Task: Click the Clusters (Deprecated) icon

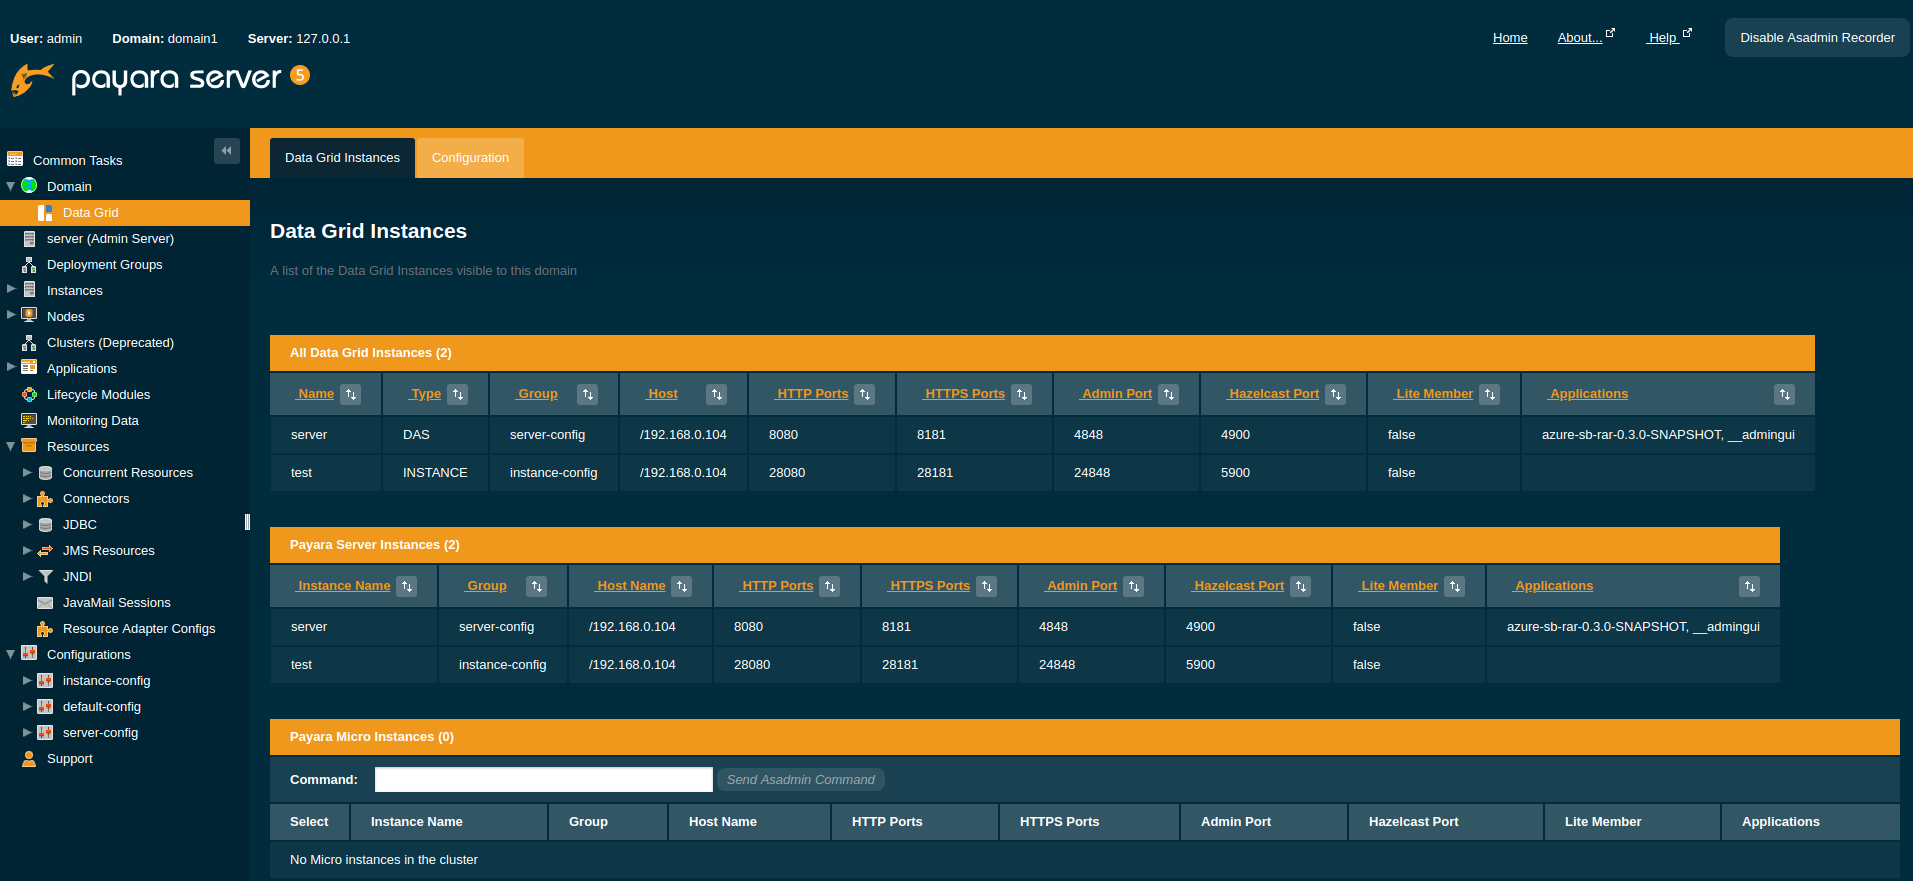Action: [x=29, y=342]
